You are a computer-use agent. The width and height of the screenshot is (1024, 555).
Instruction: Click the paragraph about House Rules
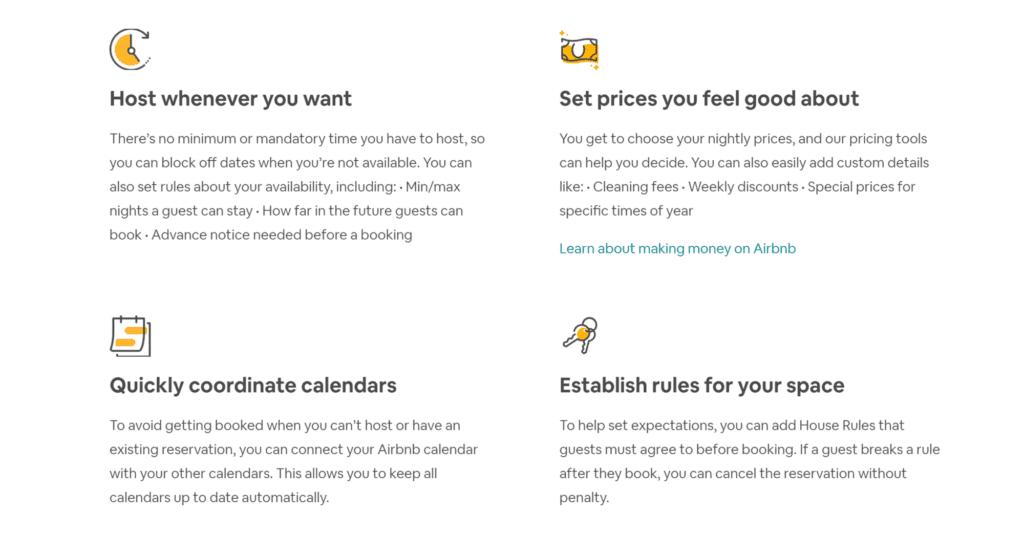[749, 461]
